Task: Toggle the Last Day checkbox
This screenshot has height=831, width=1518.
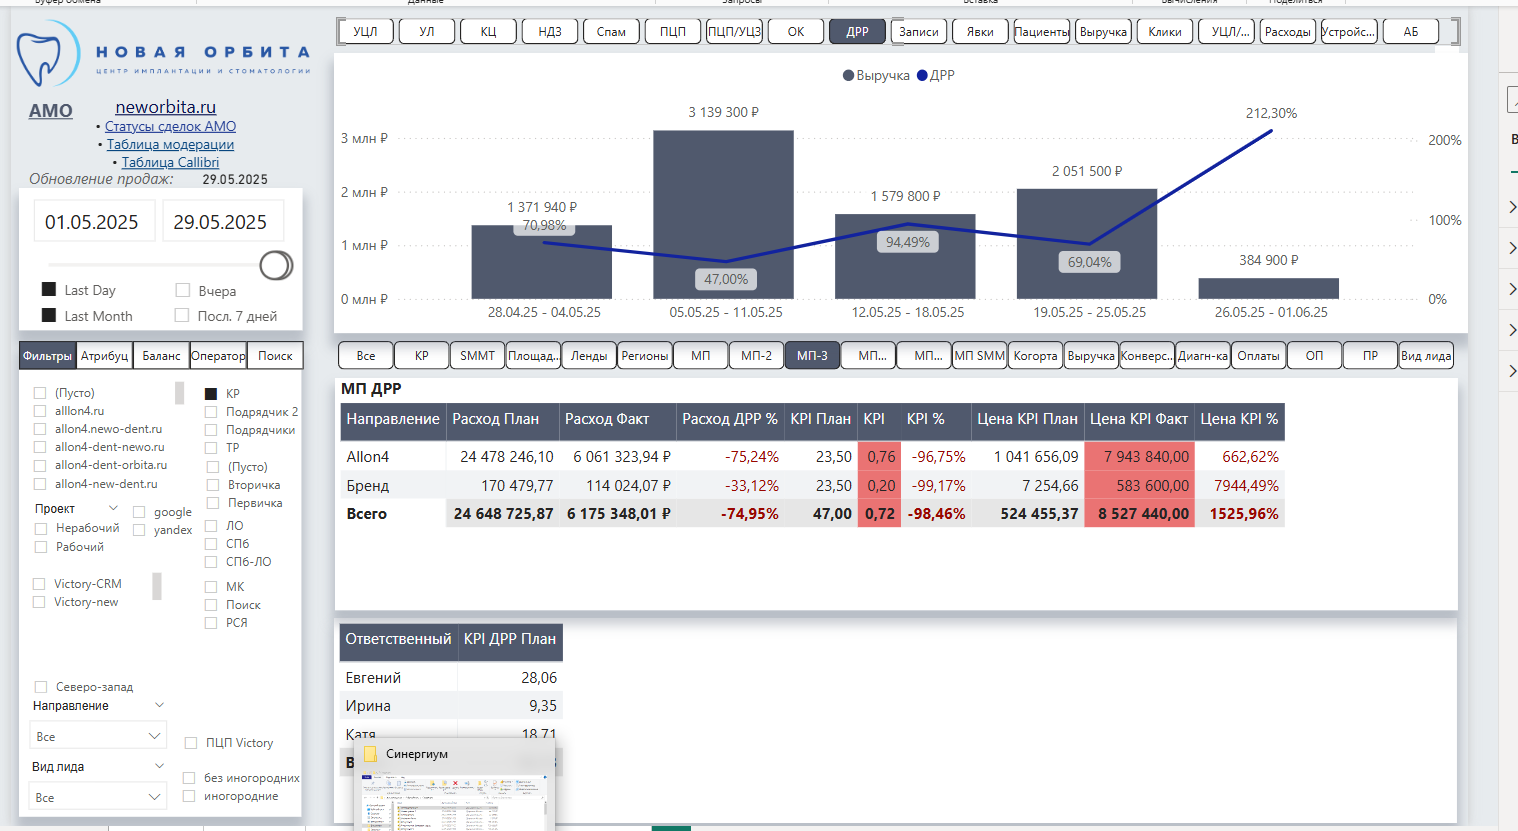Action: (x=49, y=290)
